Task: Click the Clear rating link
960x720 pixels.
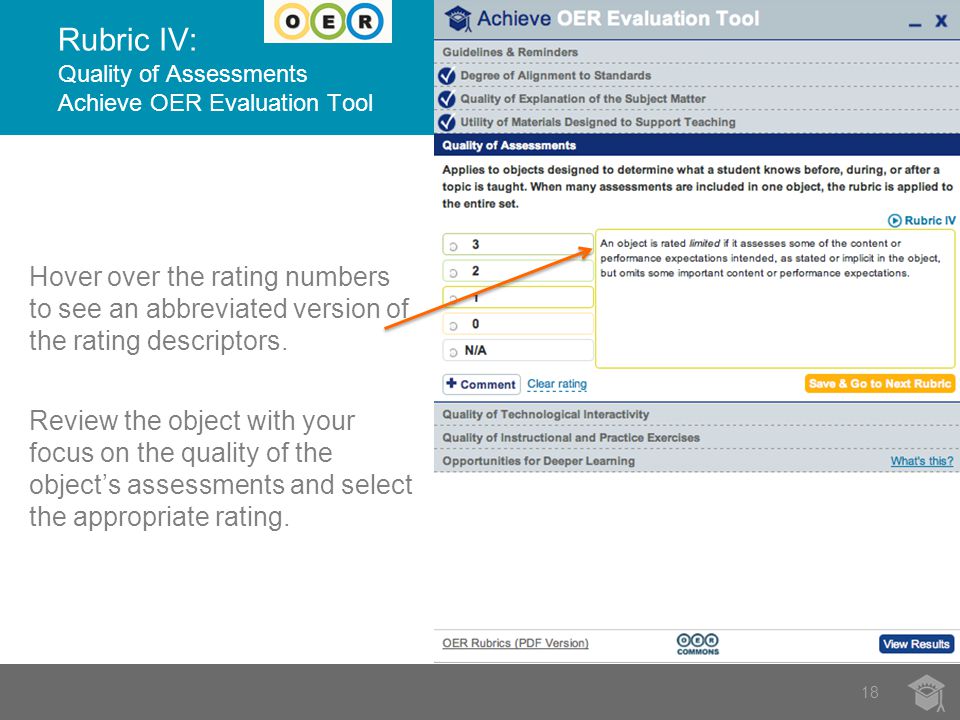Action: point(557,384)
